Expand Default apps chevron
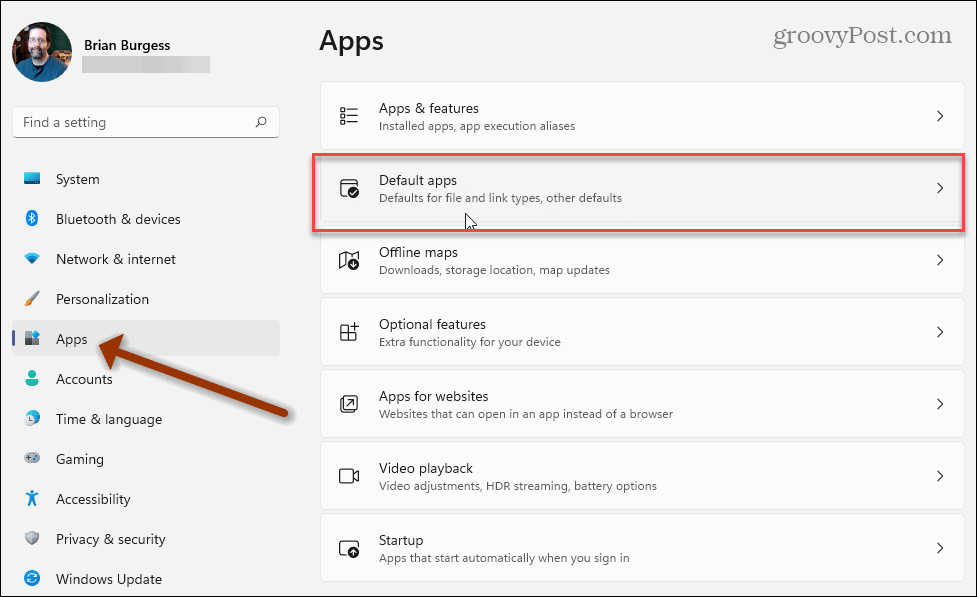Screen dimensions: 977x597 [x=940, y=188]
